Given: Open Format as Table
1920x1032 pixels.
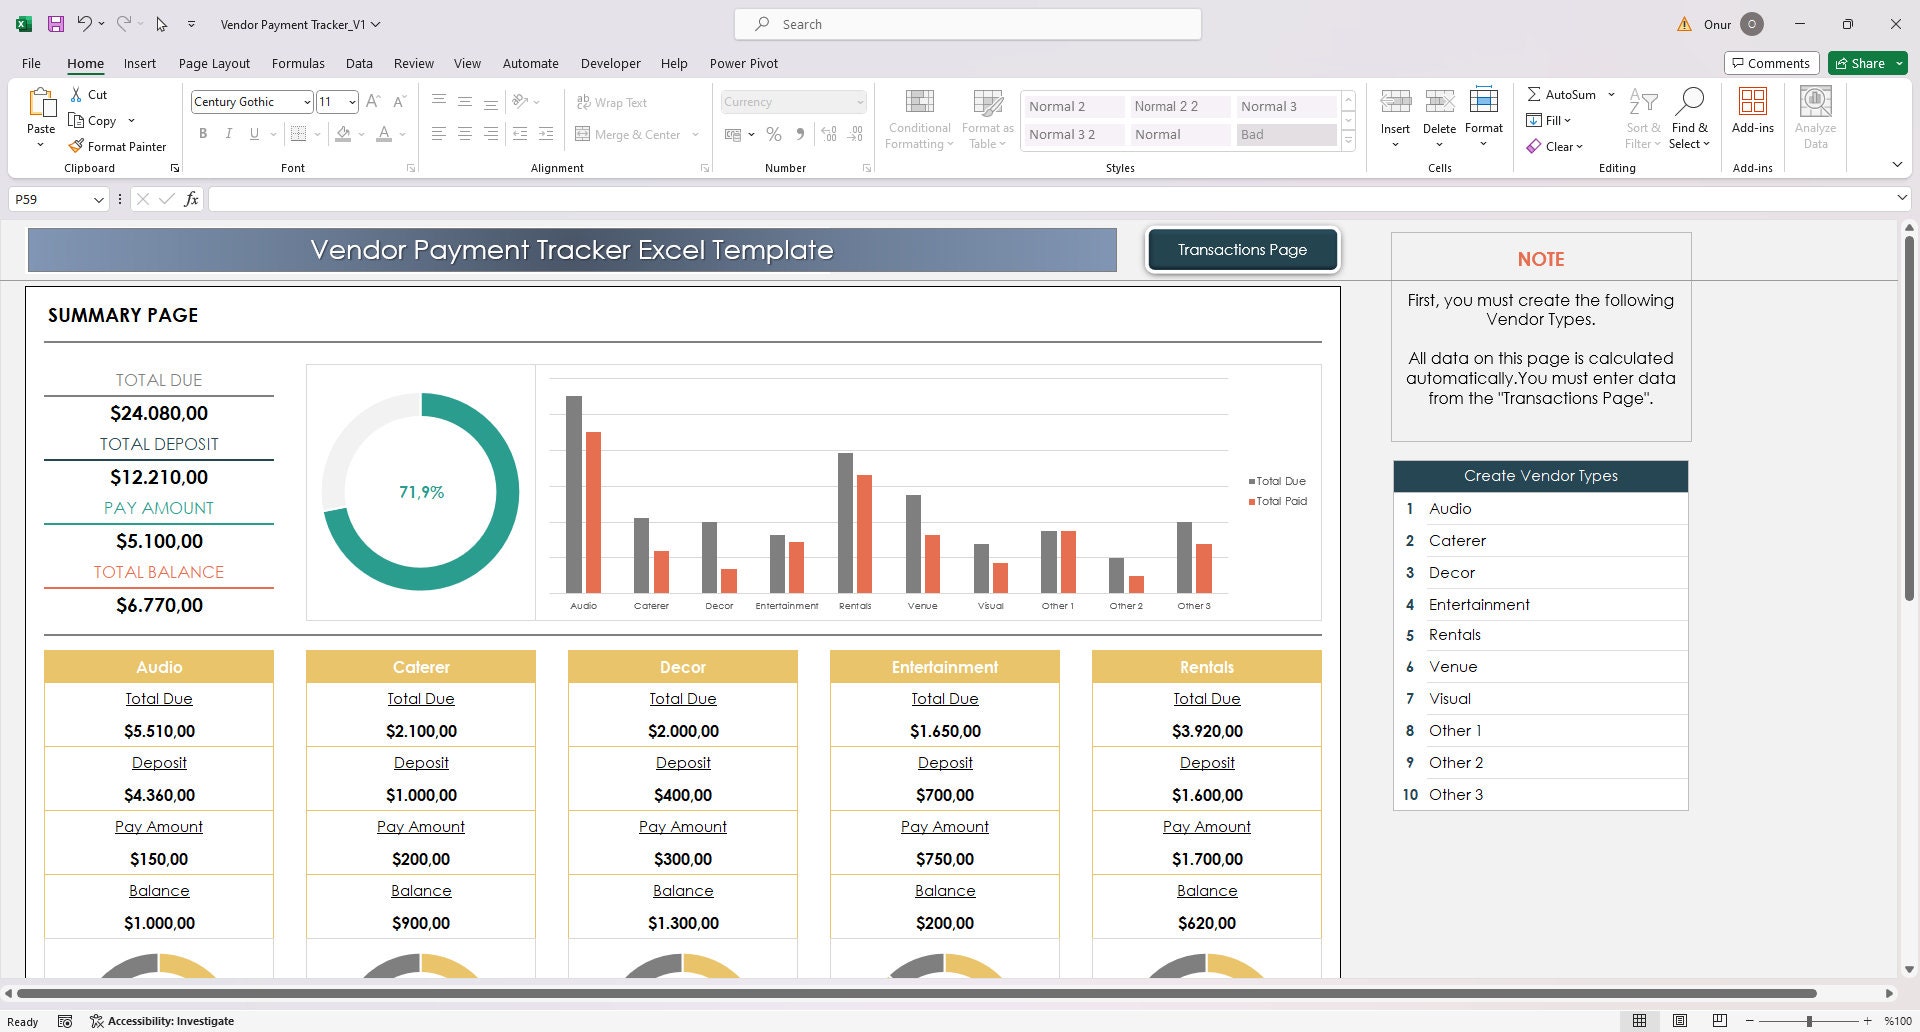Looking at the screenshot, I should tap(988, 119).
